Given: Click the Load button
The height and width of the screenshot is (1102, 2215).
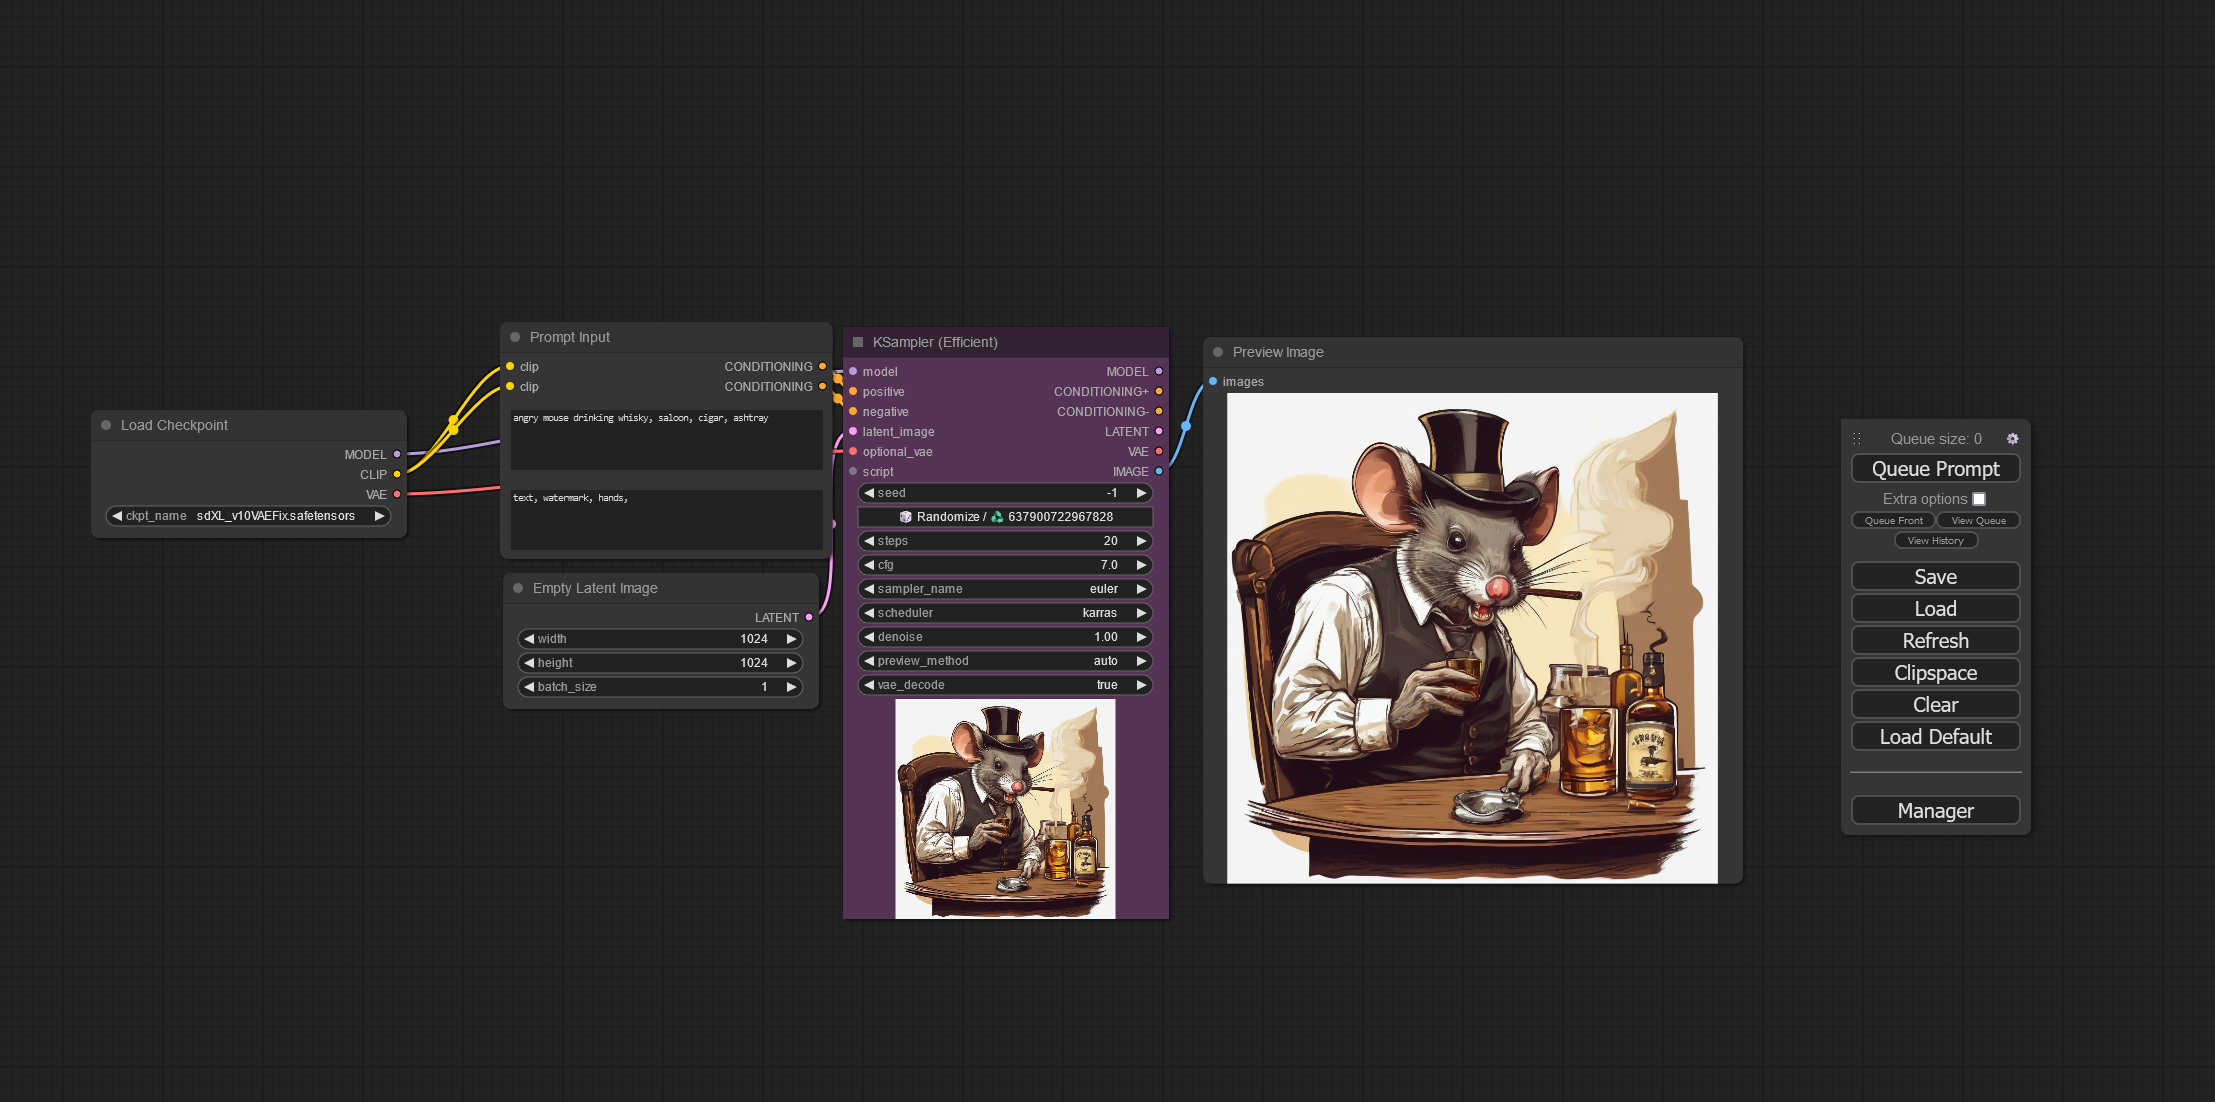Looking at the screenshot, I should point(1935,609).
